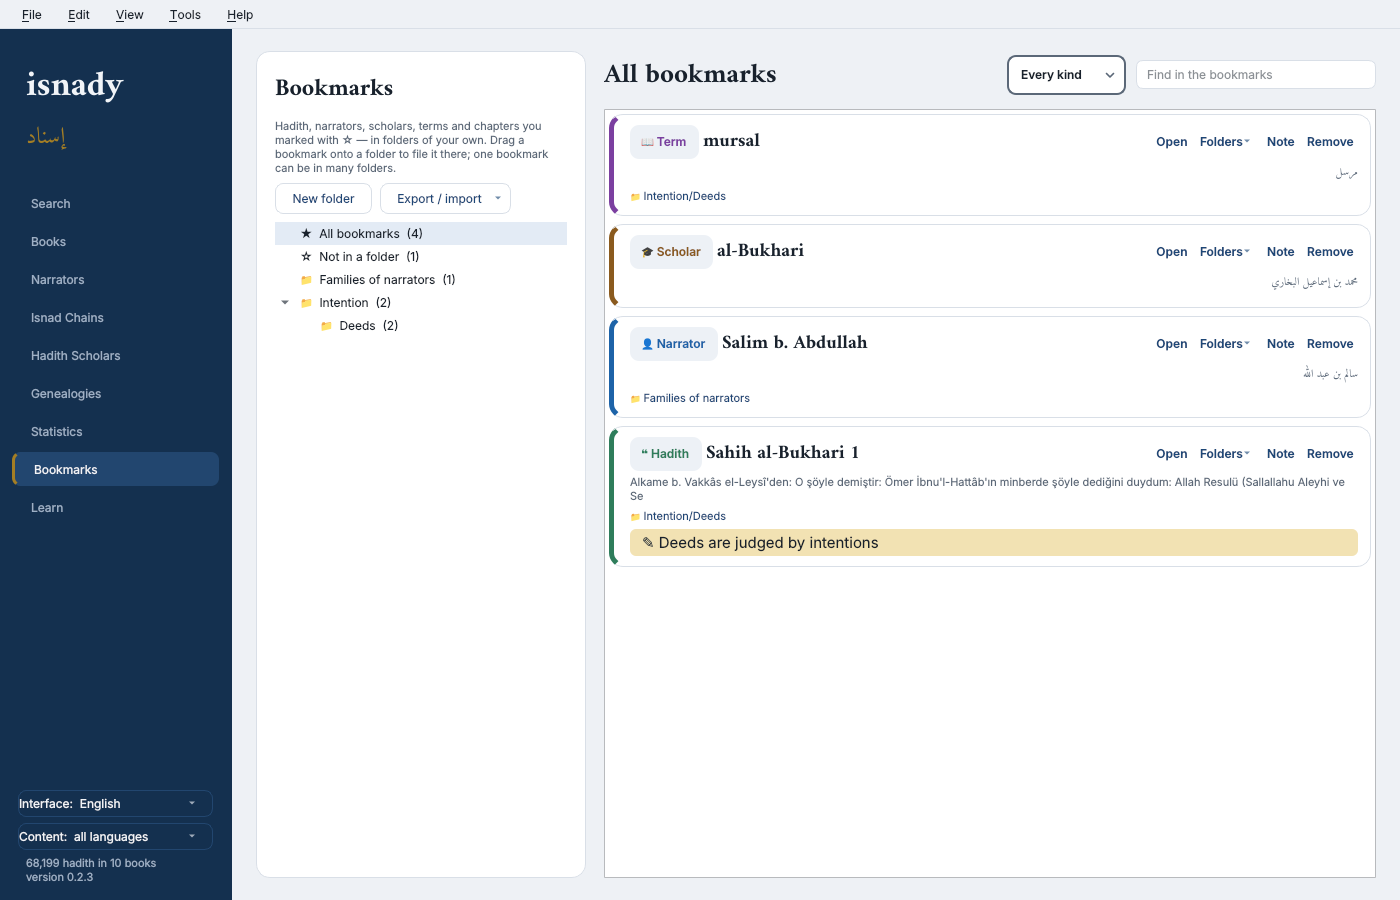The image size is (1400, 900).
Task: Select the Not in a folder row
Action: point(421,257)
